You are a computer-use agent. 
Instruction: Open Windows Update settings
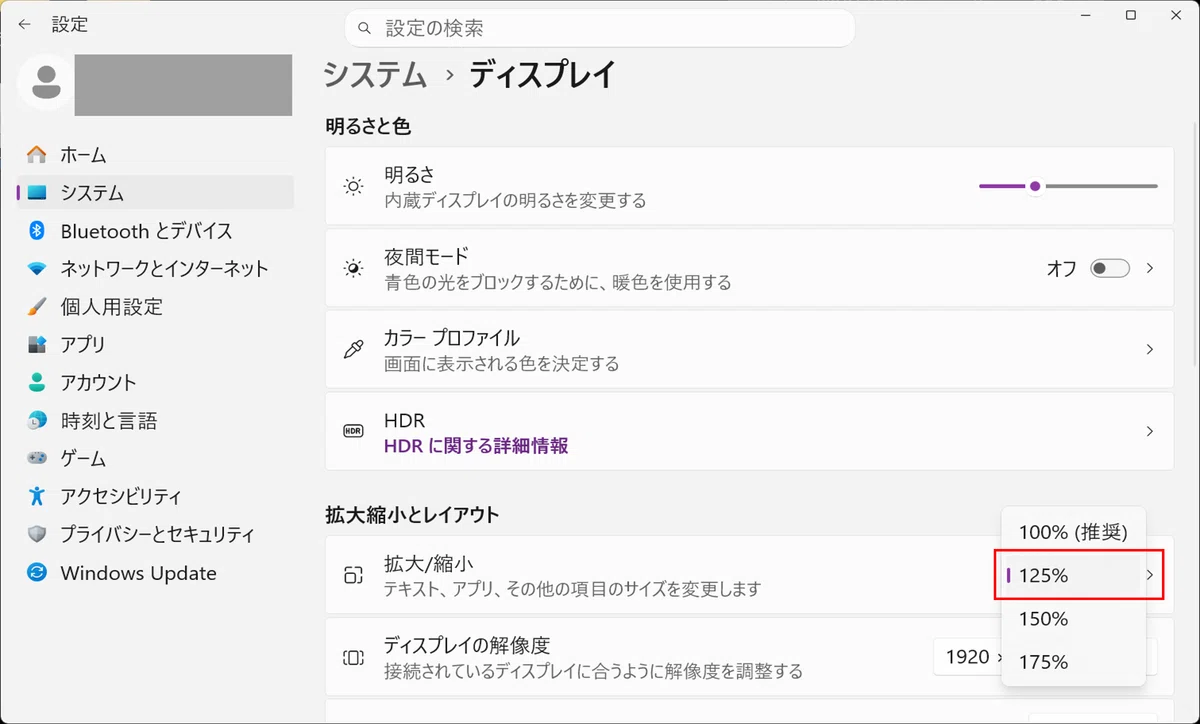(x=155, y=573)
